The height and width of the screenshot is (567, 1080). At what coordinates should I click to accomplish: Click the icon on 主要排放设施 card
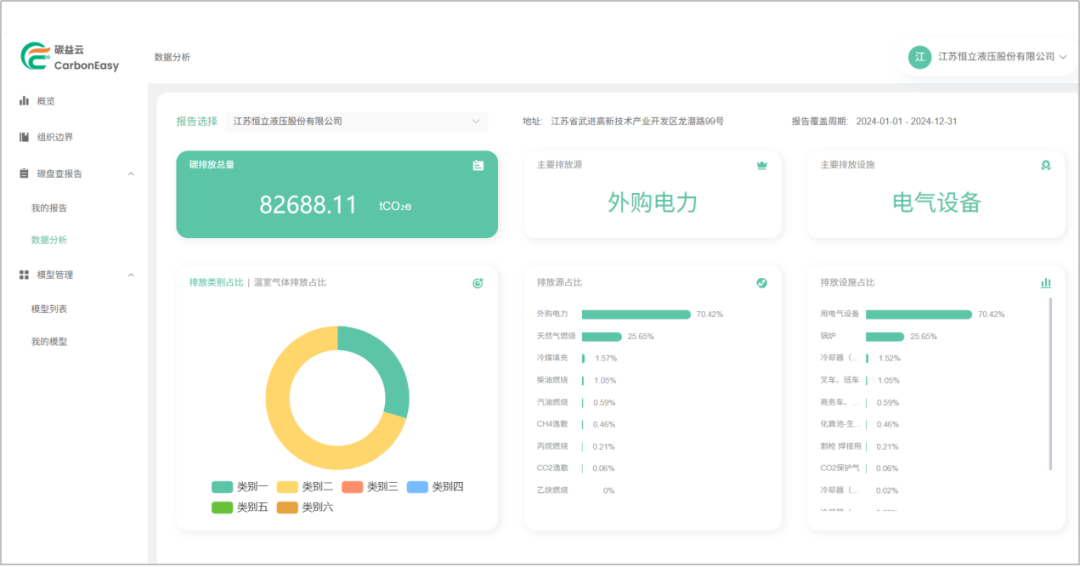click(1046, 165)
